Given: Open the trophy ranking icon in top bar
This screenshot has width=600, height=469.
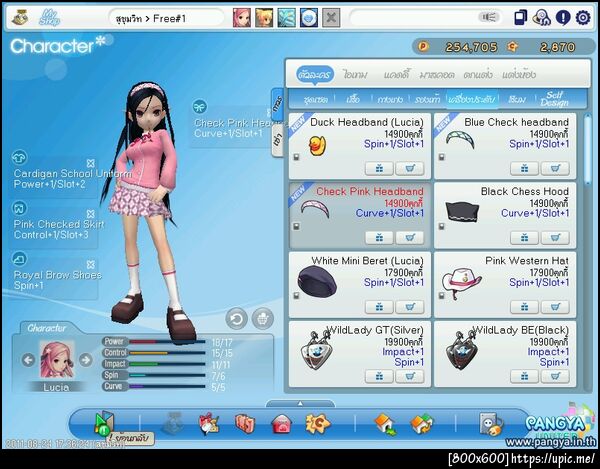Looking at the screenshot, I should tap(20, 18).
